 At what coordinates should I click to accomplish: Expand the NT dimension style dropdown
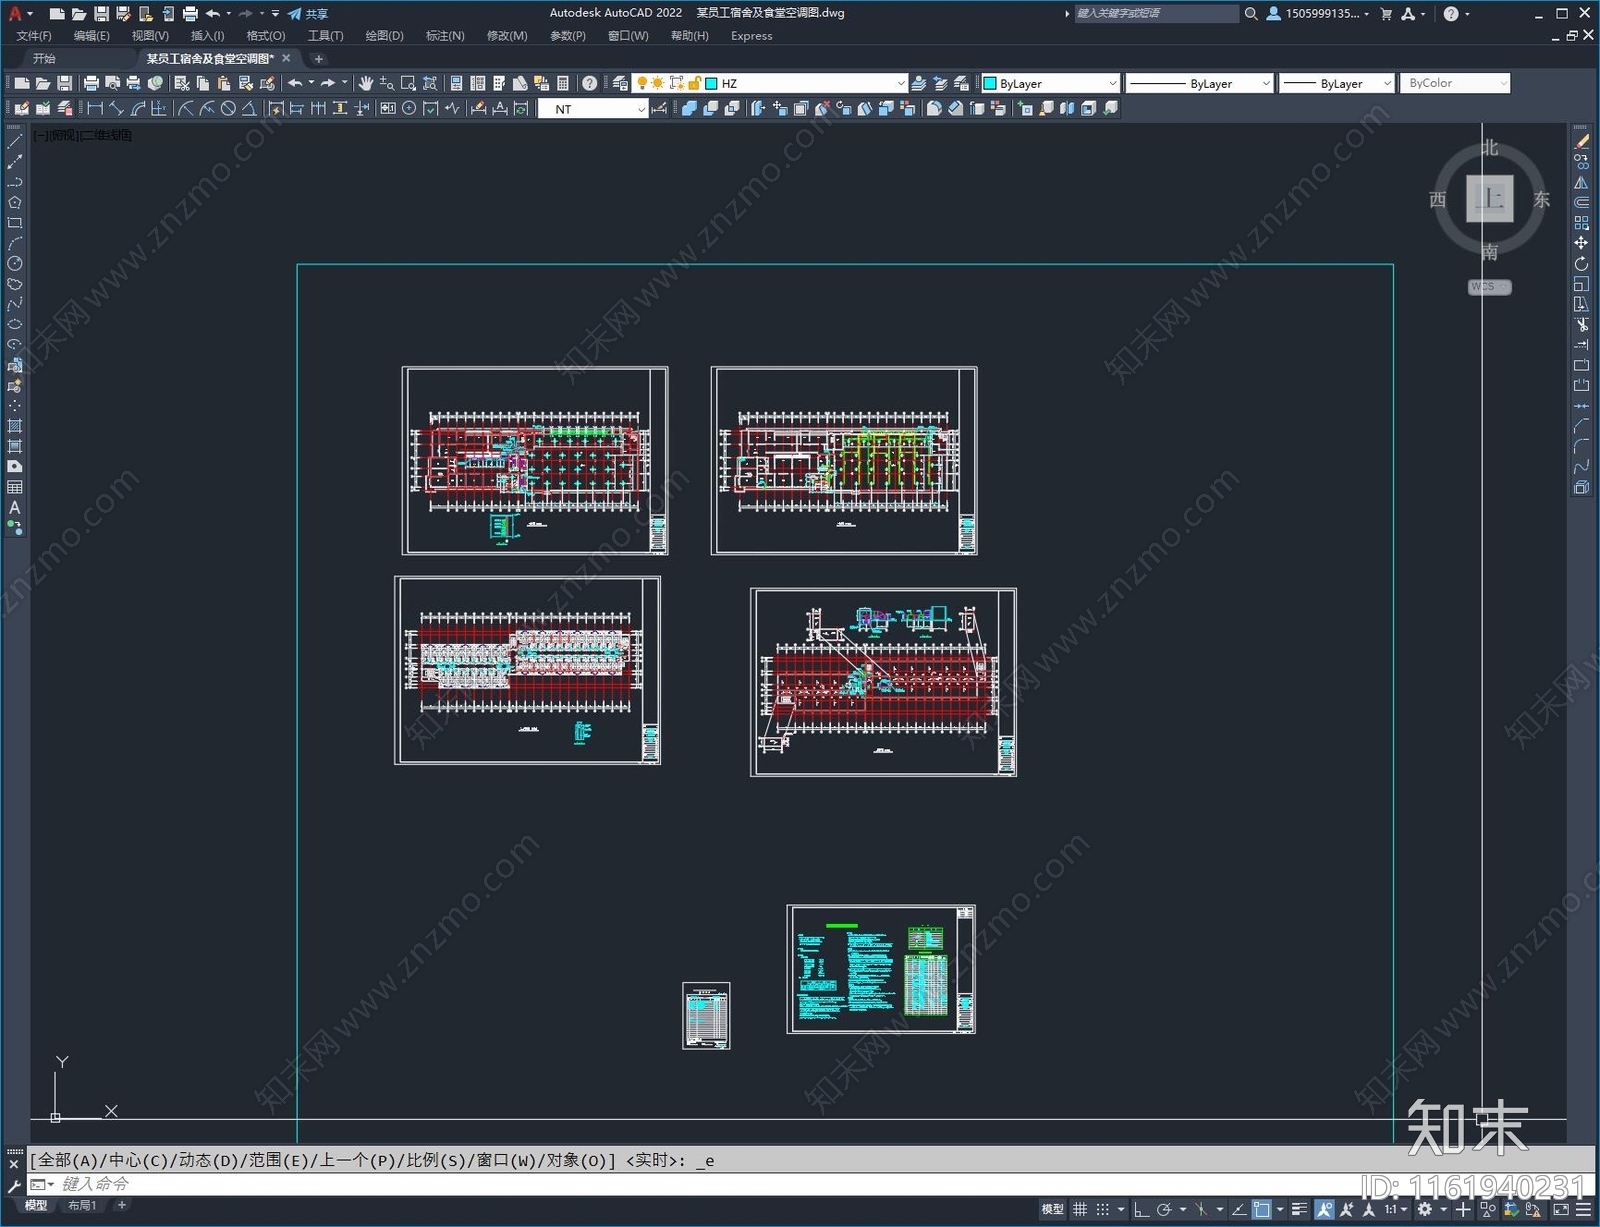[x=594, y=109]
